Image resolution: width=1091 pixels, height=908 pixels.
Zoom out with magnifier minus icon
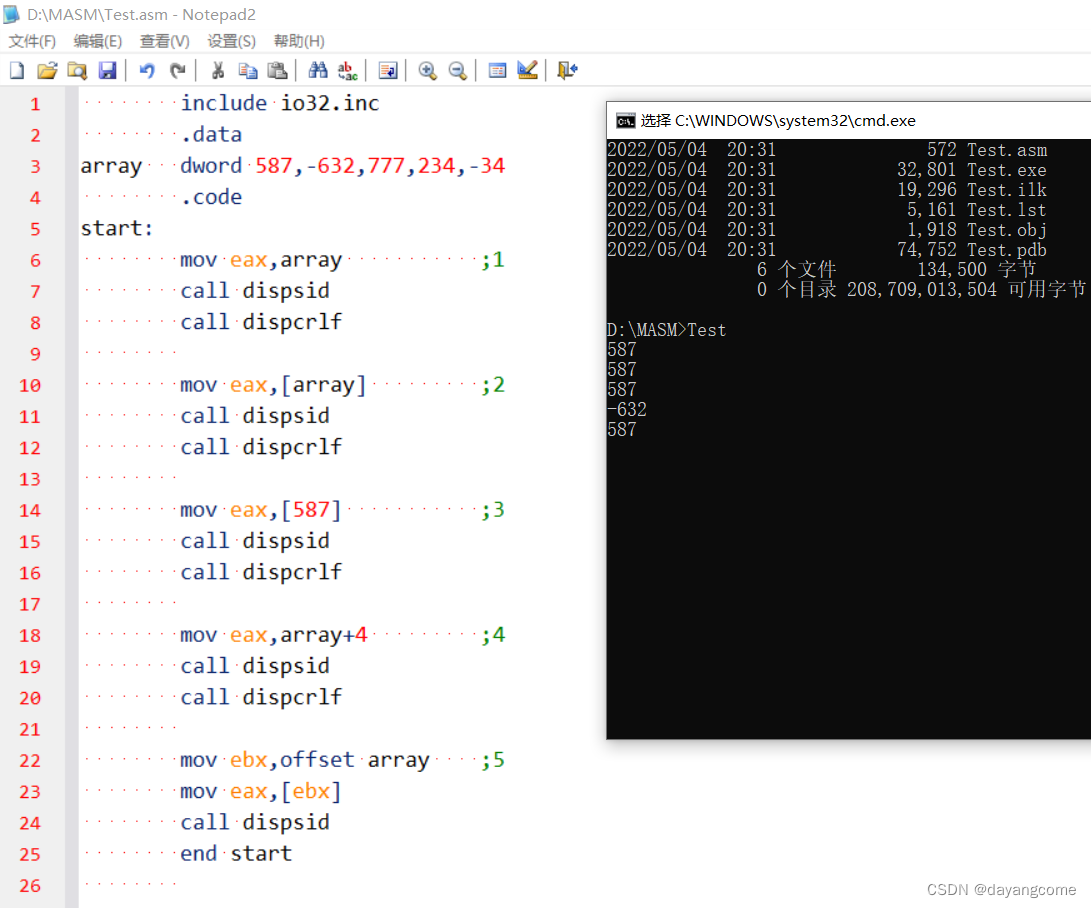[x=457, y=70]
